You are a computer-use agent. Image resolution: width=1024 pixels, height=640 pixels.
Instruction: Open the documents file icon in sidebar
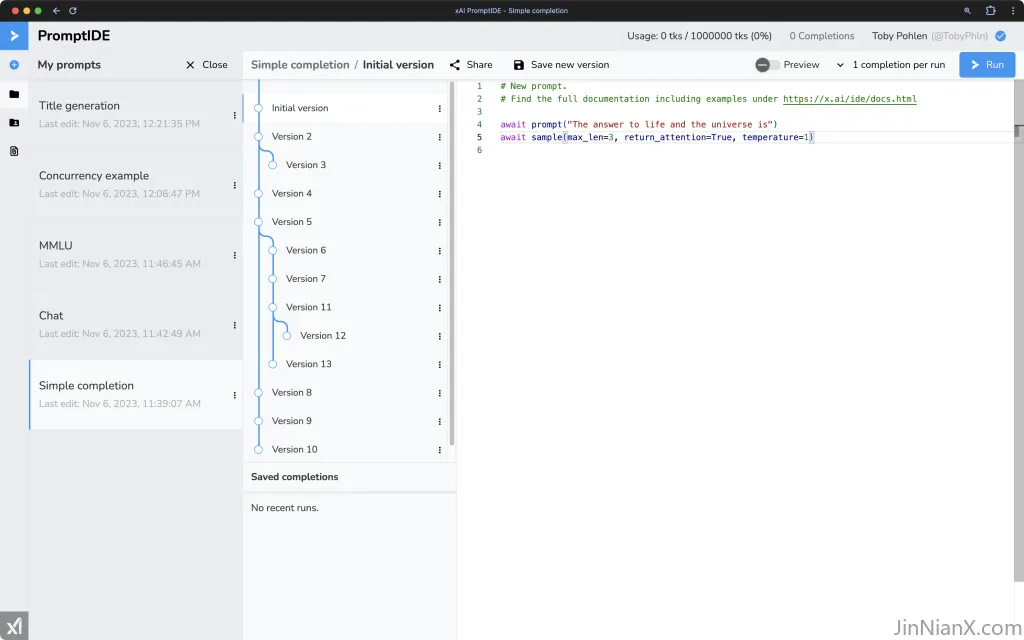click(x=14, y=151)
